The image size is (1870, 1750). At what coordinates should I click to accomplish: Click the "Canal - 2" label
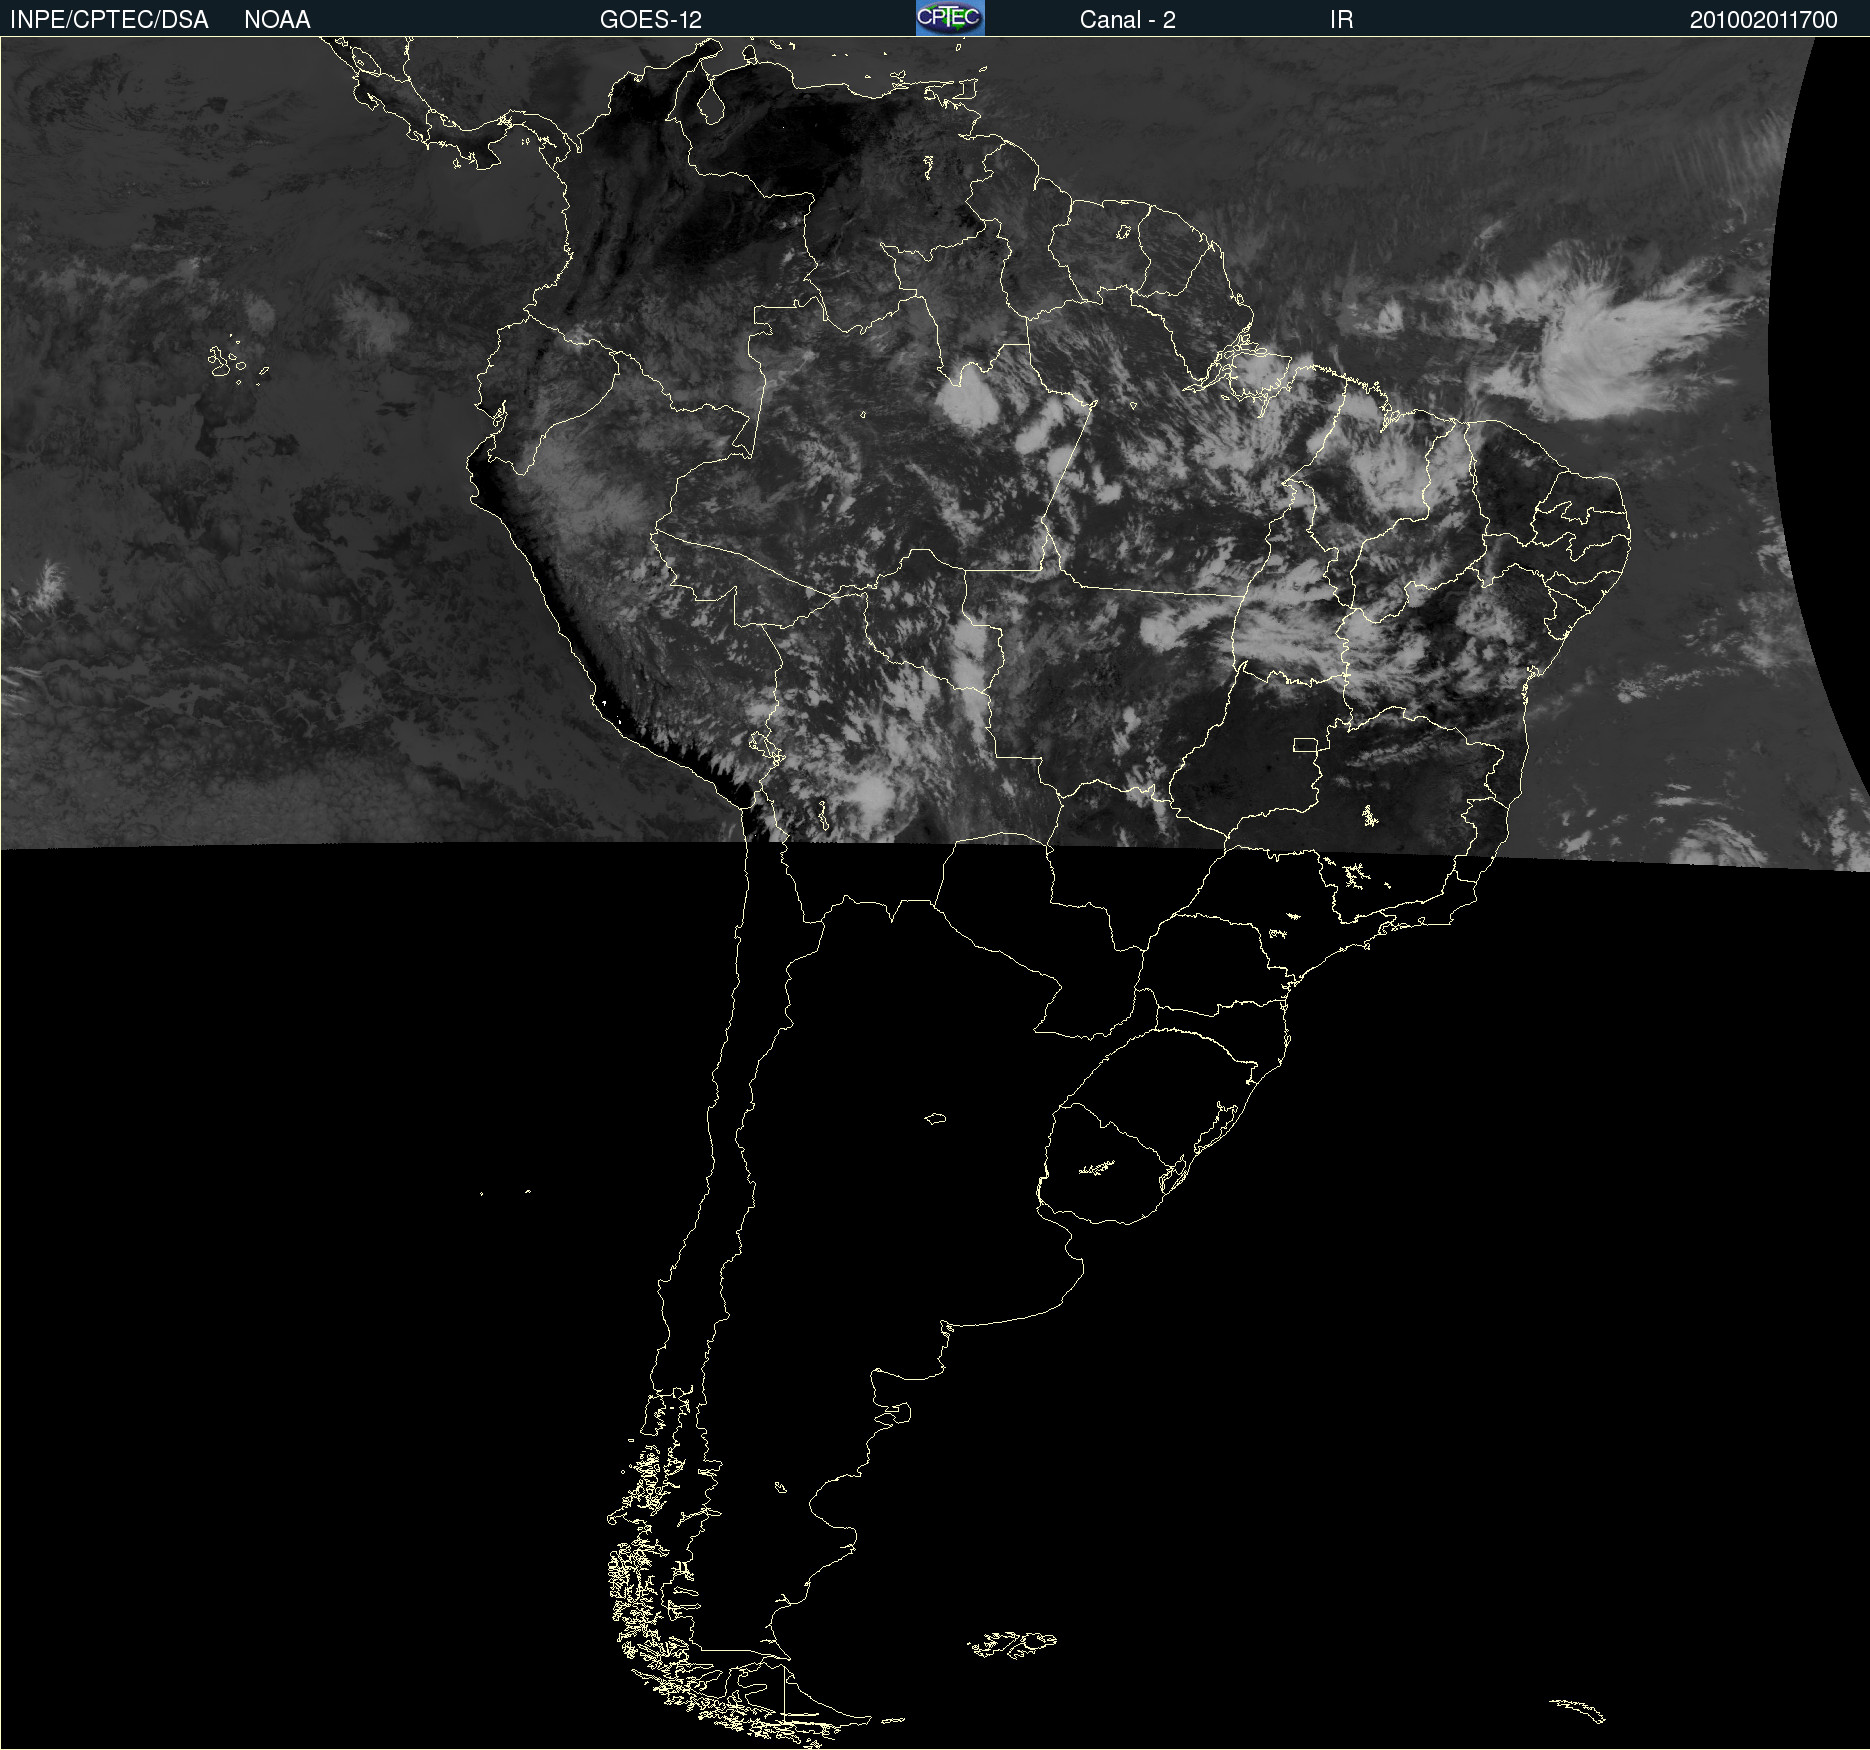click(x=1128, y=20)
